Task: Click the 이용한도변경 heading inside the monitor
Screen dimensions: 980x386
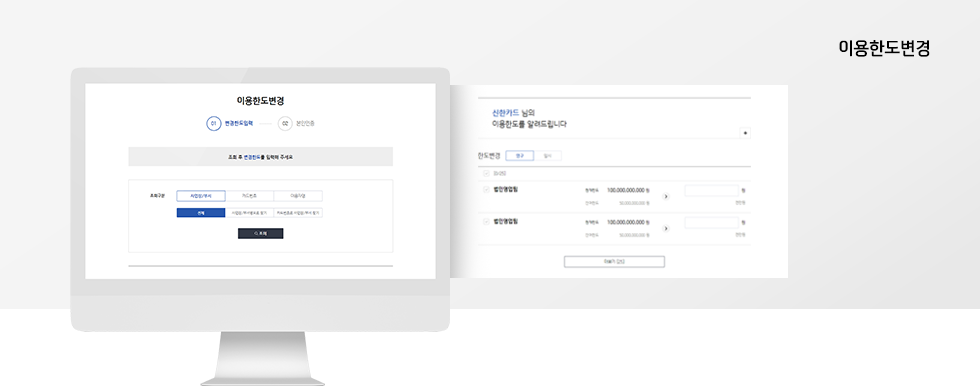Action: (x=261, y=101)
